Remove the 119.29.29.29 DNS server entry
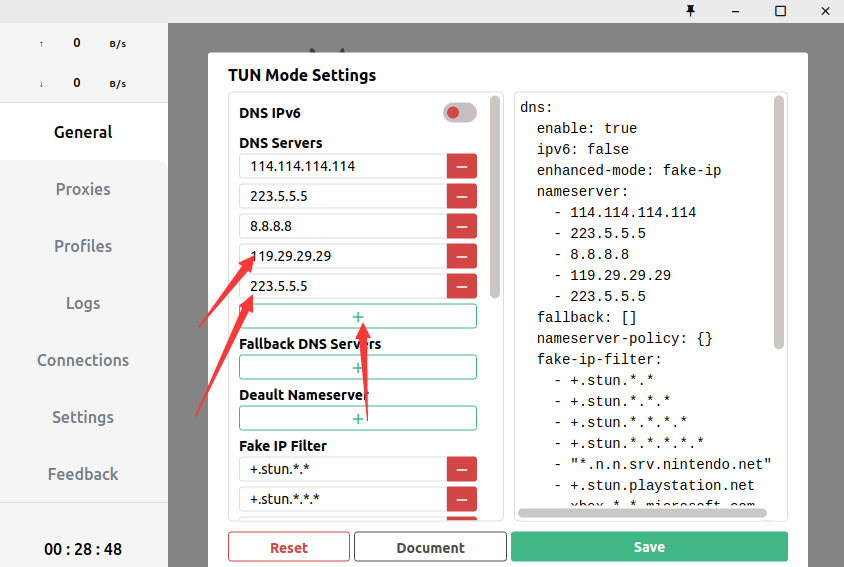This screenshot has width=844, height=567. [461, 256]
